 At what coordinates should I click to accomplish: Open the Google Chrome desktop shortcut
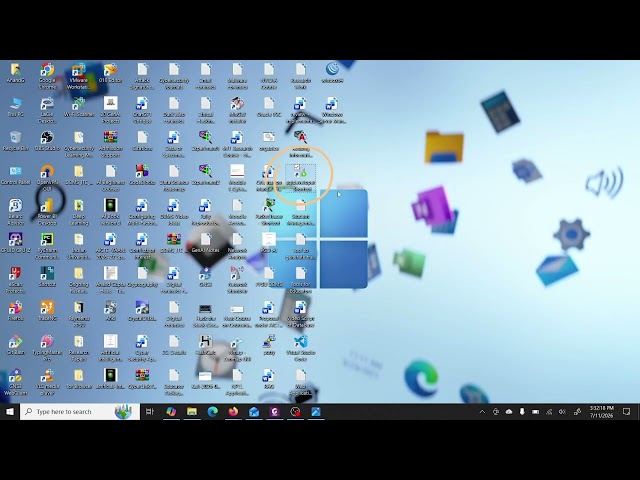click(x=47, y=76)
